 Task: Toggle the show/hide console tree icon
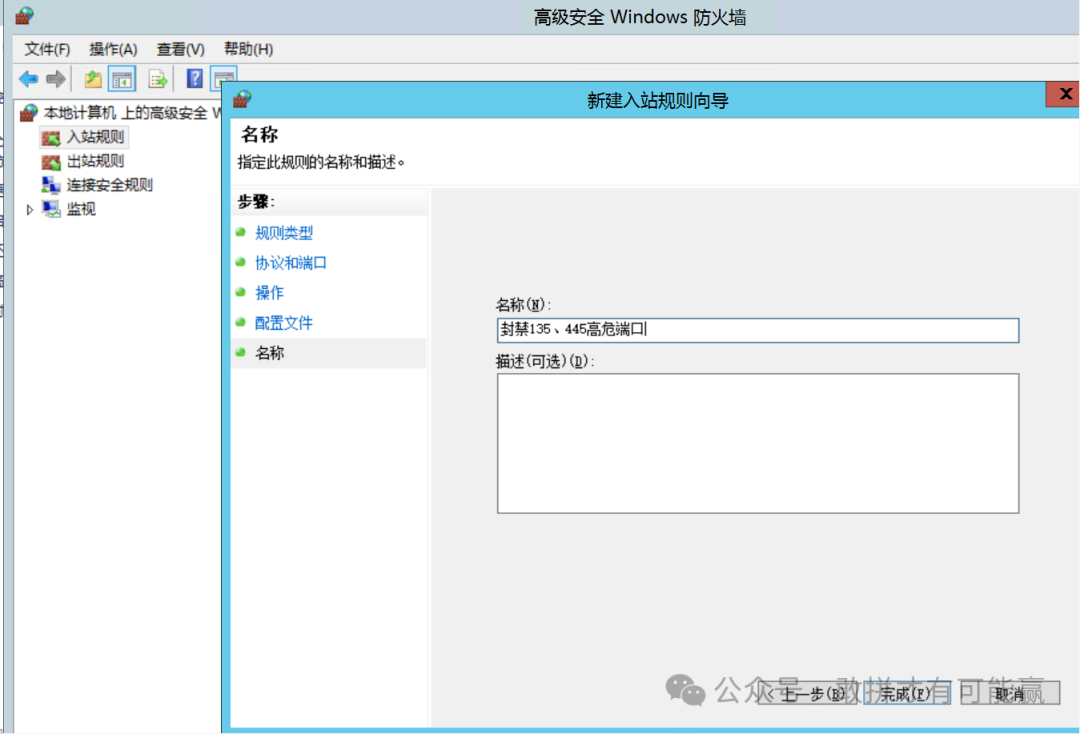point(122,79)
